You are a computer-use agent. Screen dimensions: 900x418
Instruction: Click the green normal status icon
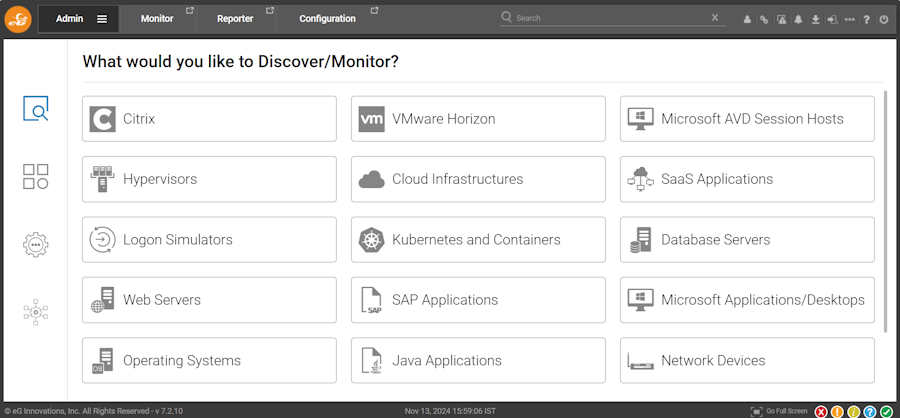pyautogui.click(x=887, y=411)
